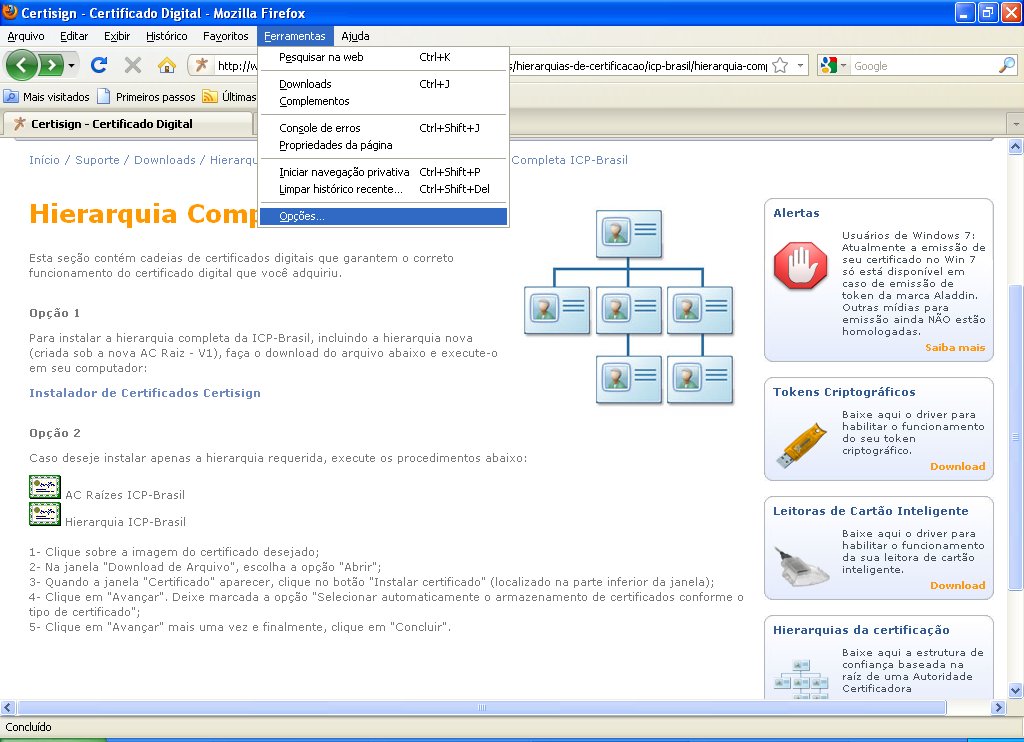The width and height of the screenshot is (1024, 742).
Task: Open the Primeiros passos bookmark
Action: coord(147,97)
